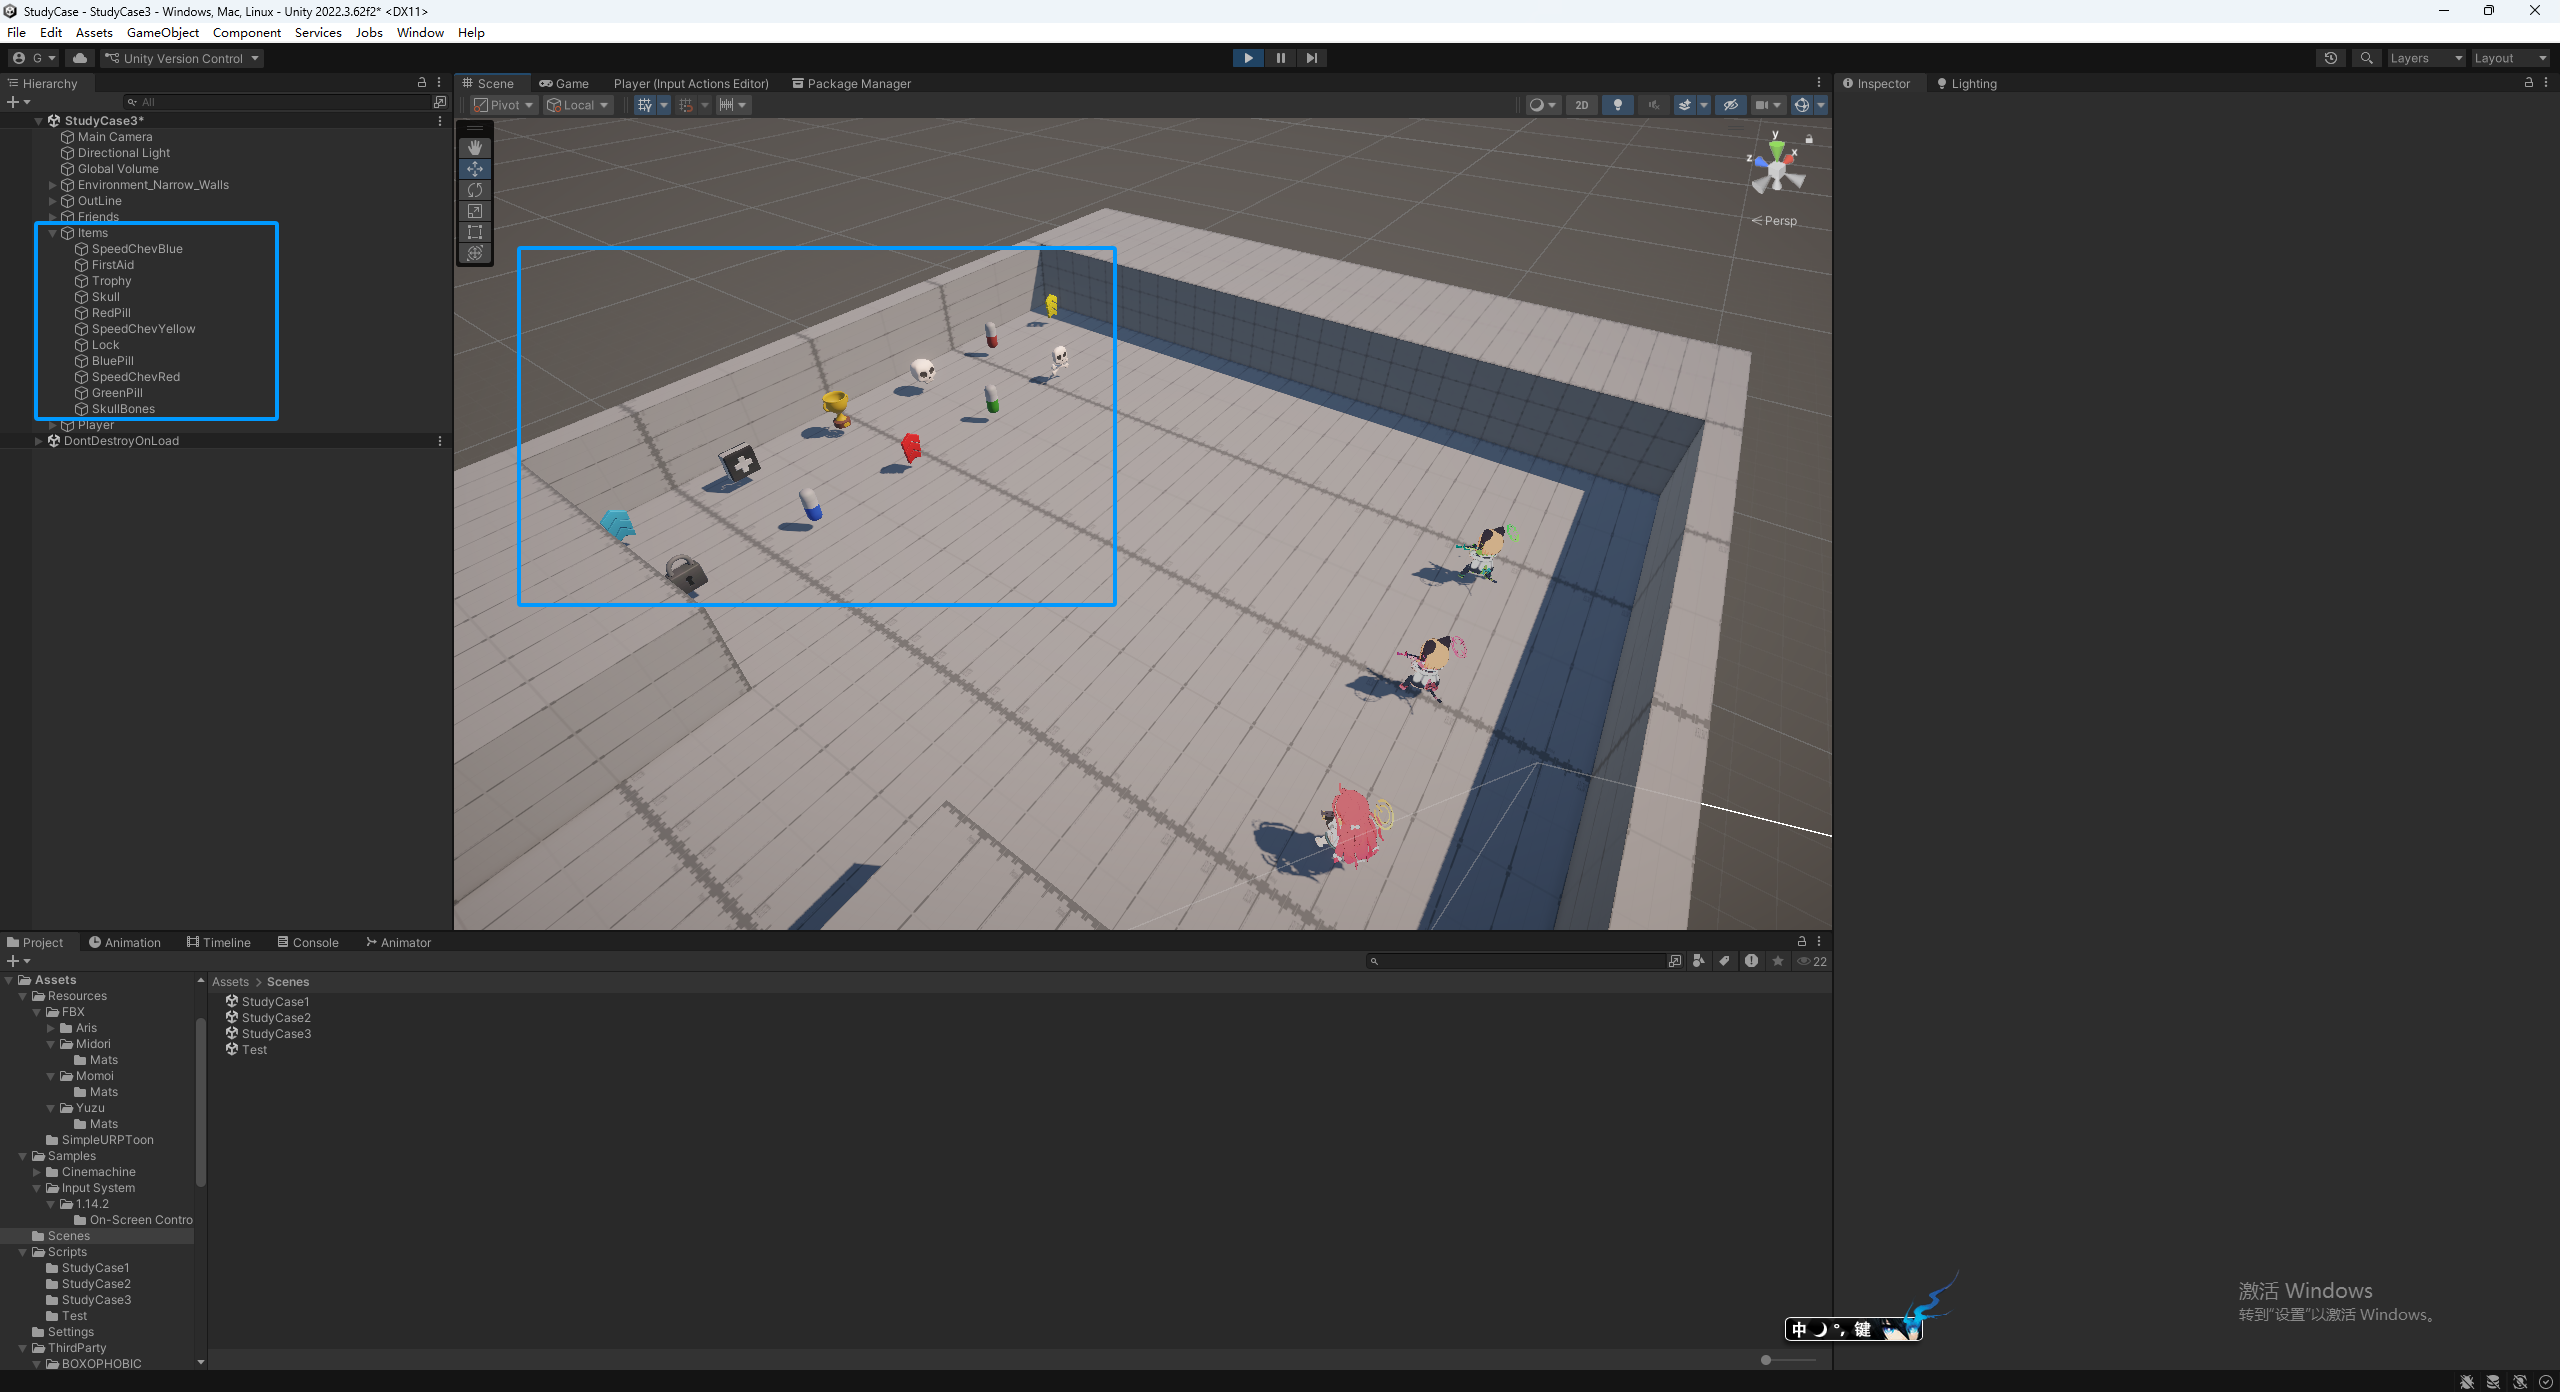Select the Rotate tool
The height and width of the screenshot is (1392, 2560).
click(475, 190)
